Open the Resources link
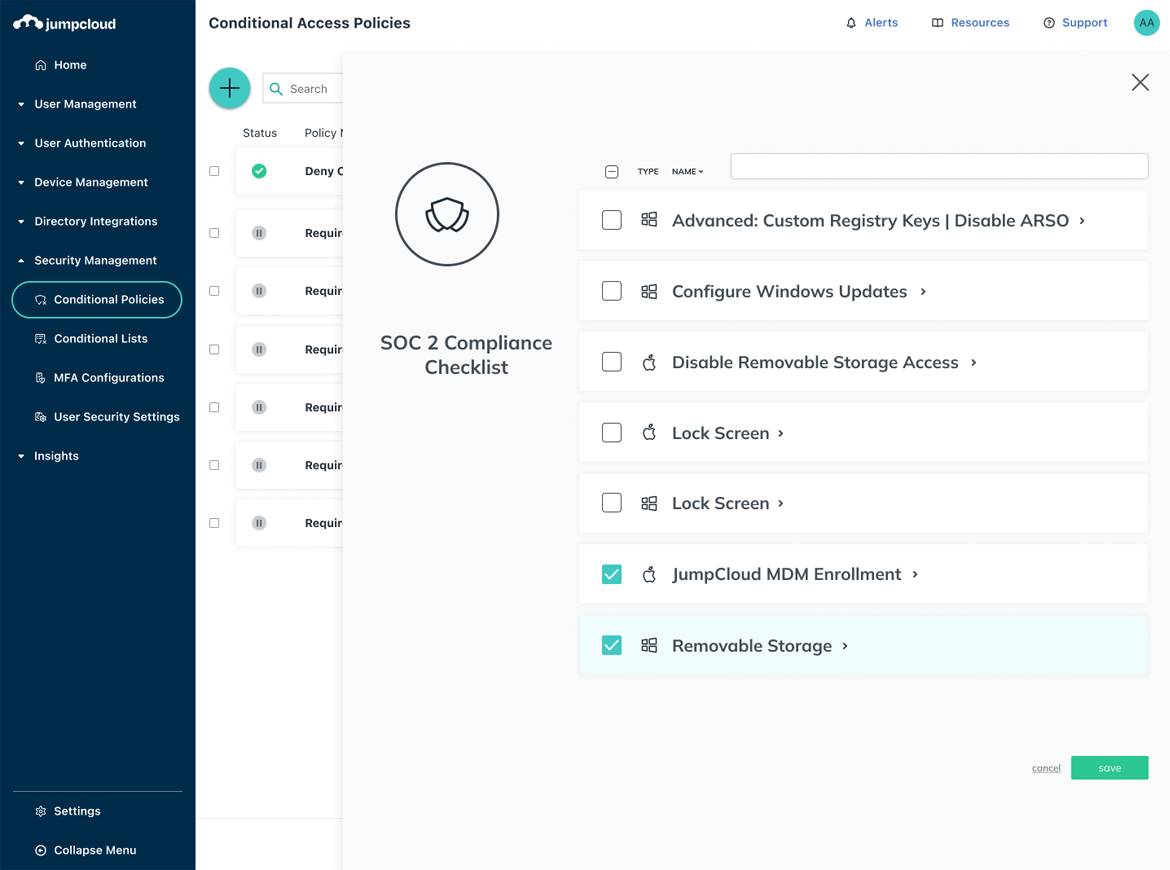The height and width of the screenshot is (870, 1170). 980,23
